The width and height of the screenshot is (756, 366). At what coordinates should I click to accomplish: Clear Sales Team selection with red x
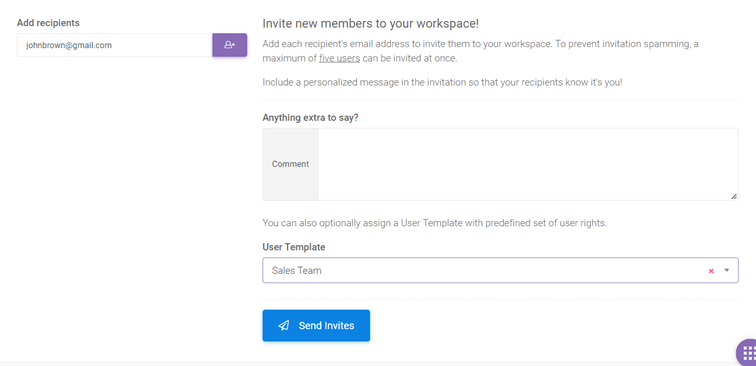click(x=711, y=271)
